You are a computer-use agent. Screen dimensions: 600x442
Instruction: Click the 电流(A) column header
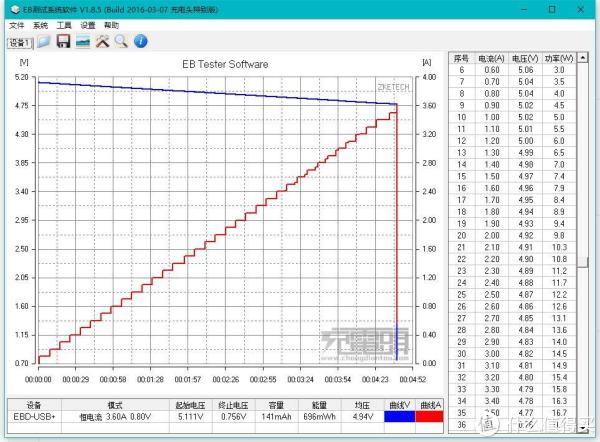pos(491,58)
